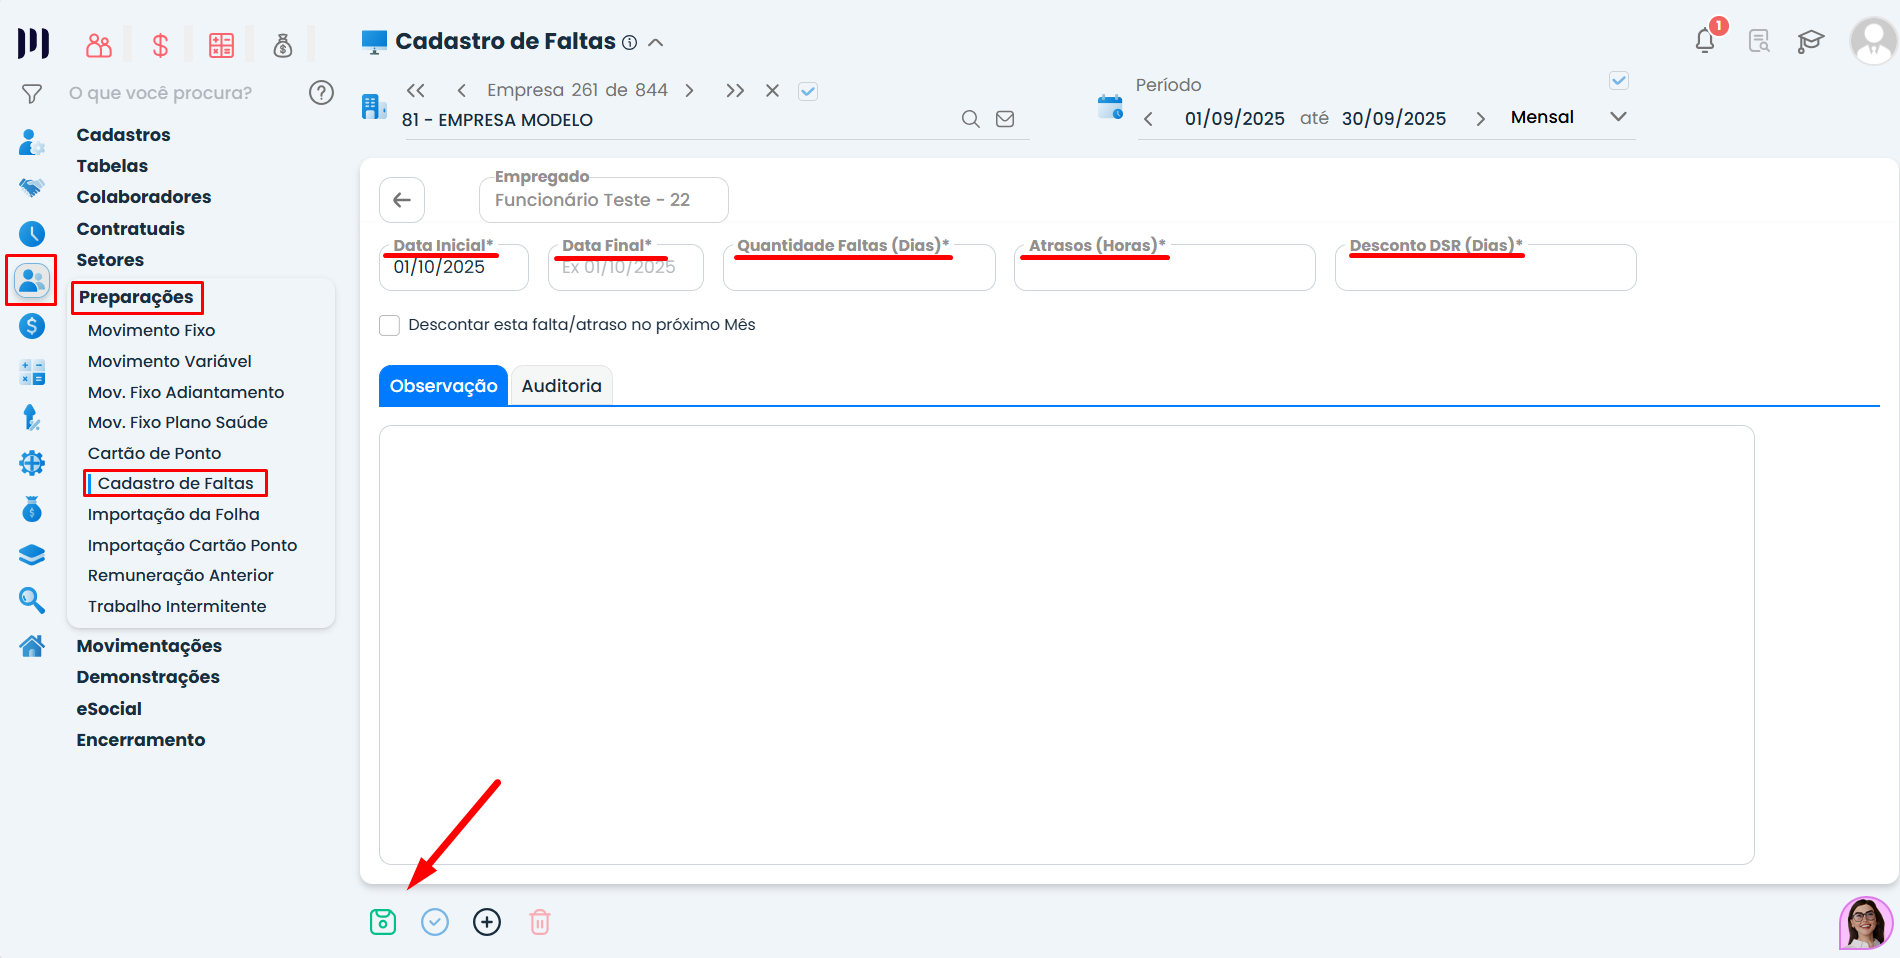This screenshot has width=1900, height=958.
Task: Click the filter funnel icon
Action: (x=32, y=94)
